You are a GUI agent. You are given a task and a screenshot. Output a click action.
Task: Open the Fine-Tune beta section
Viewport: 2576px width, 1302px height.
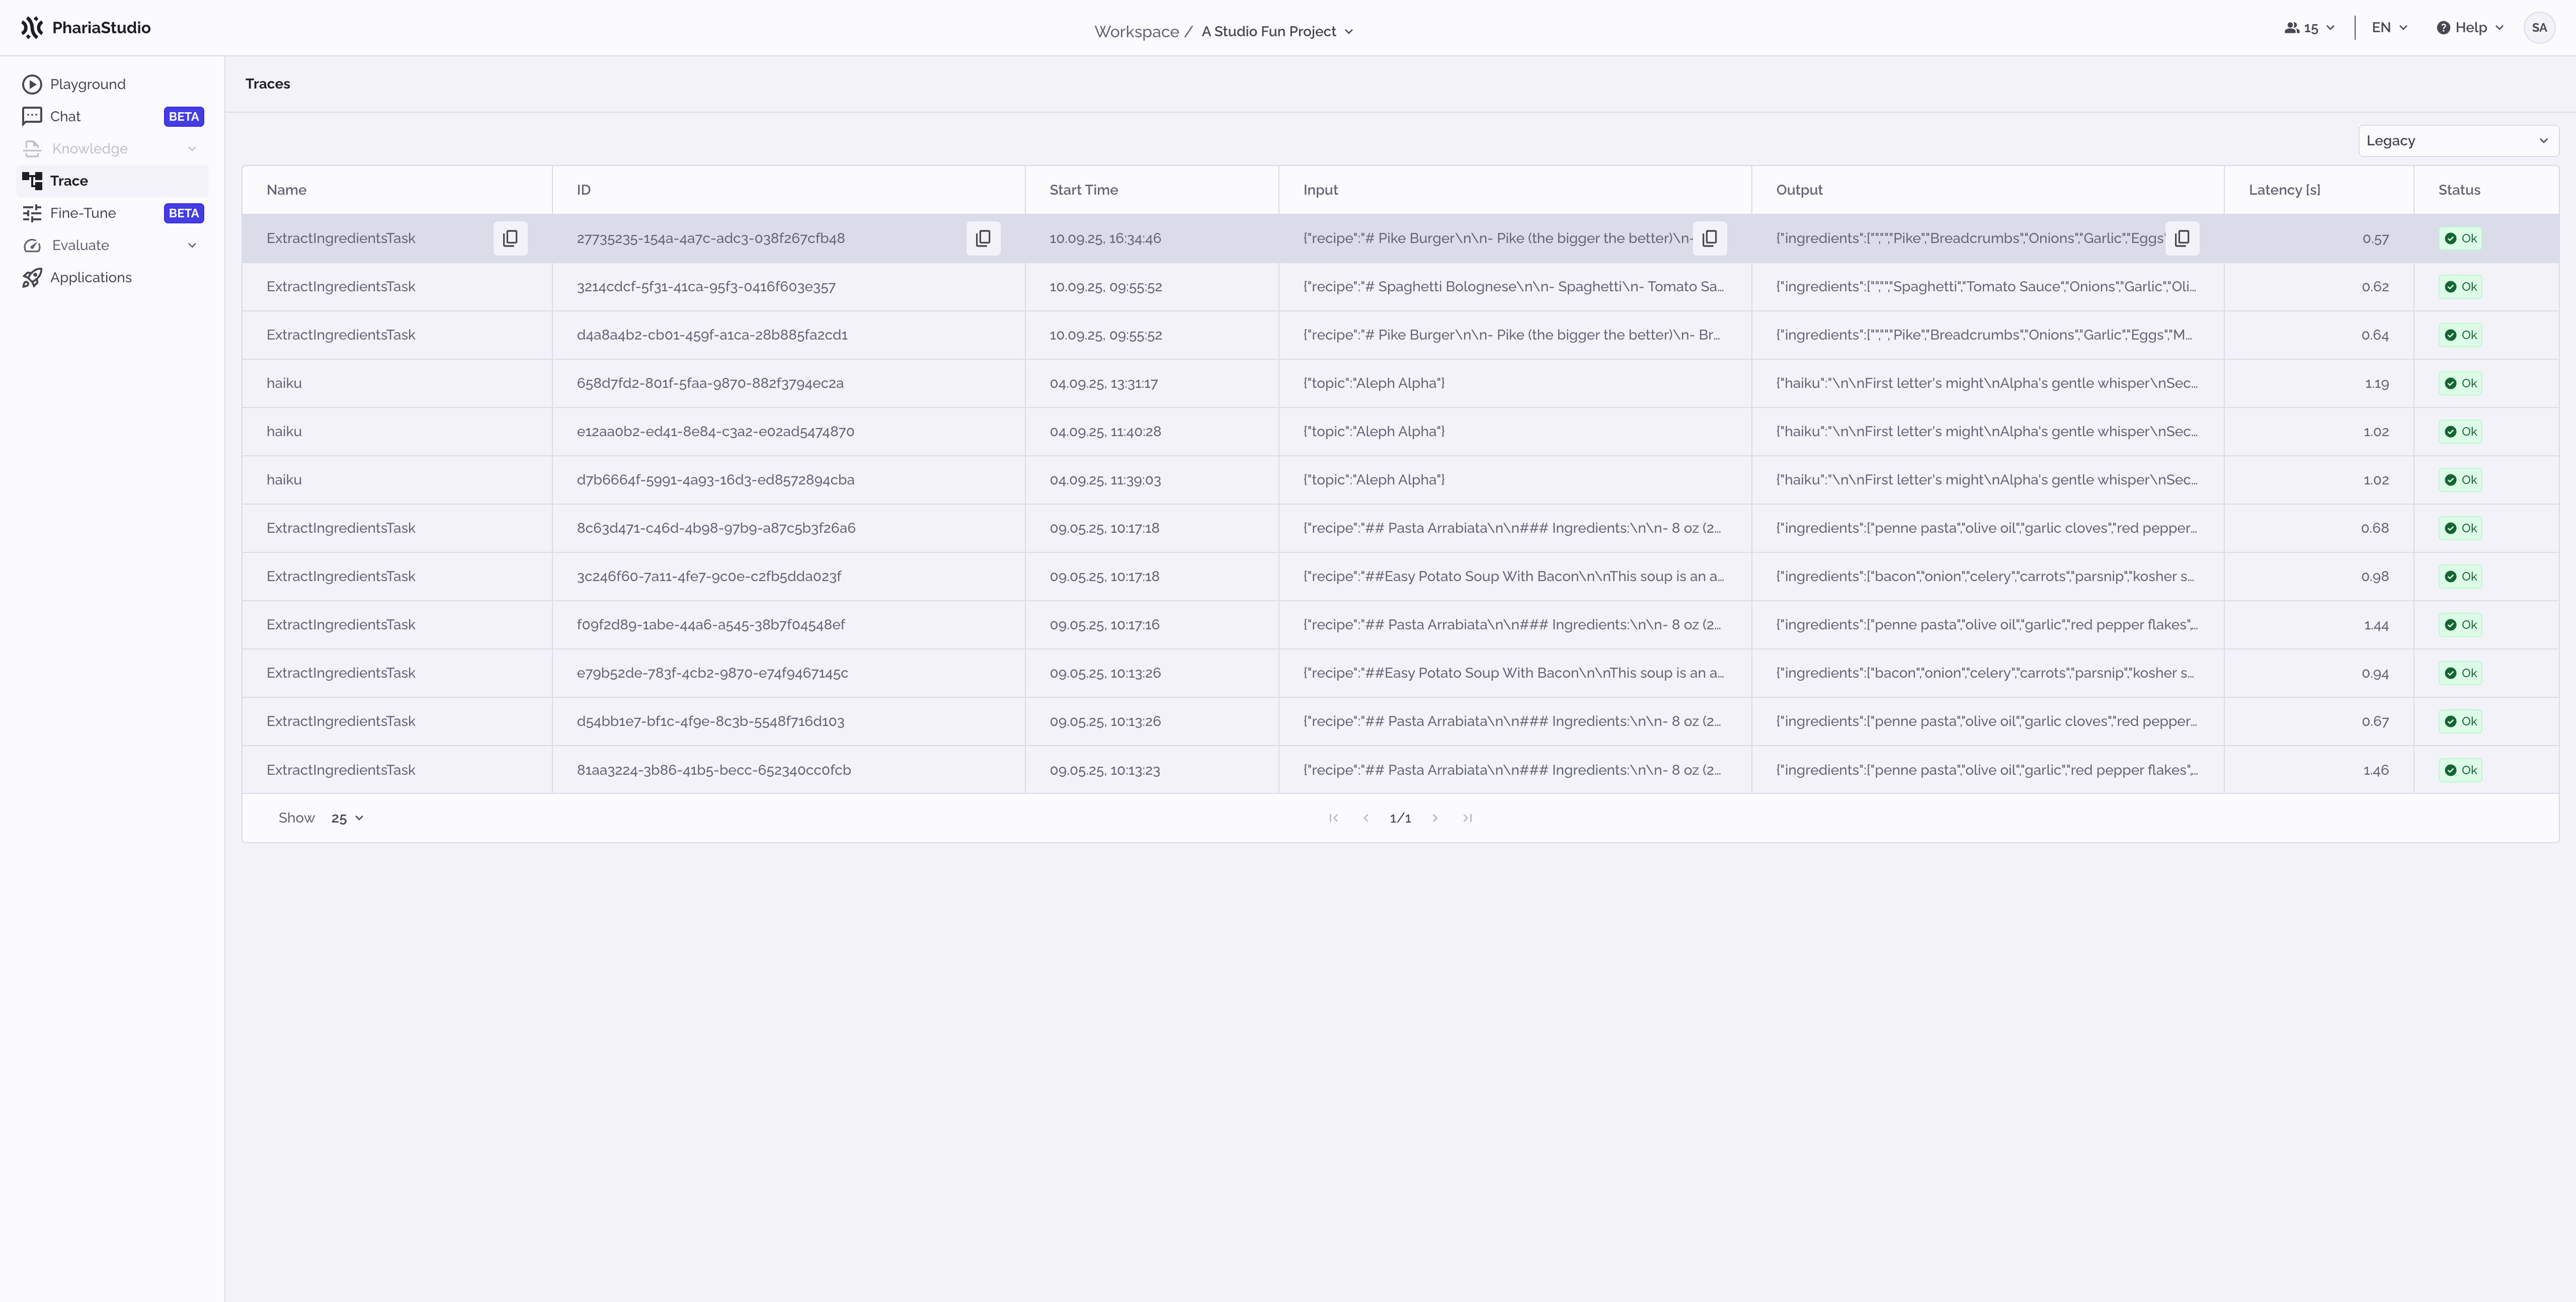(x=83, y=213)
